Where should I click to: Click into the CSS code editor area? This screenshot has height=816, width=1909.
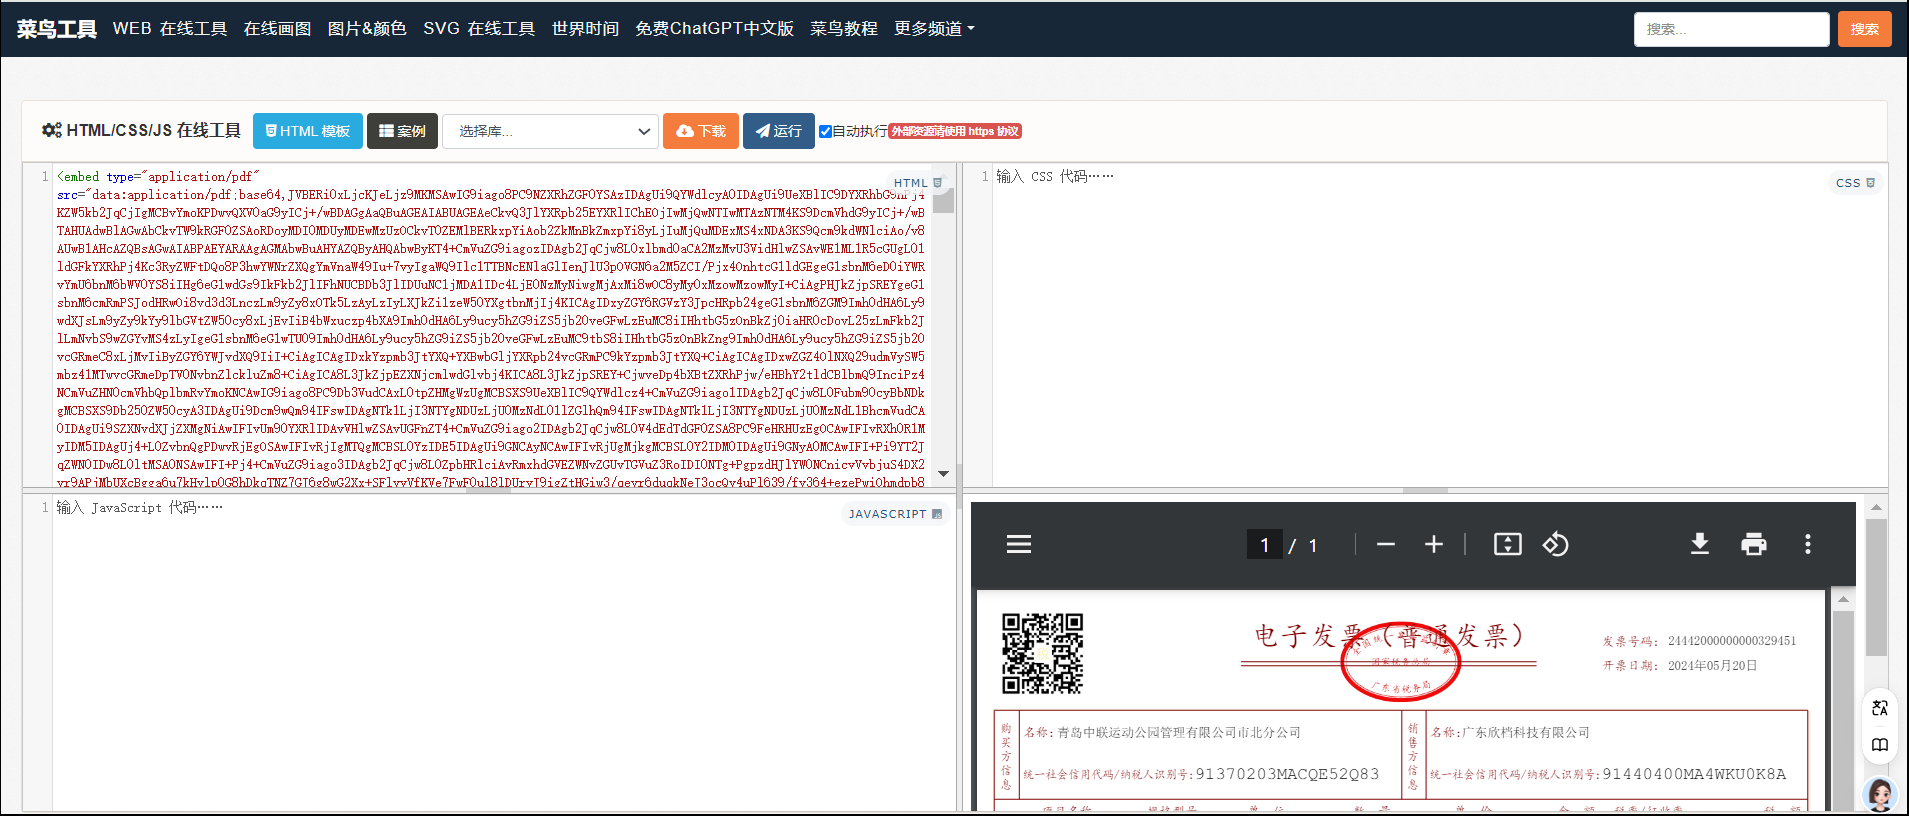1439,325
